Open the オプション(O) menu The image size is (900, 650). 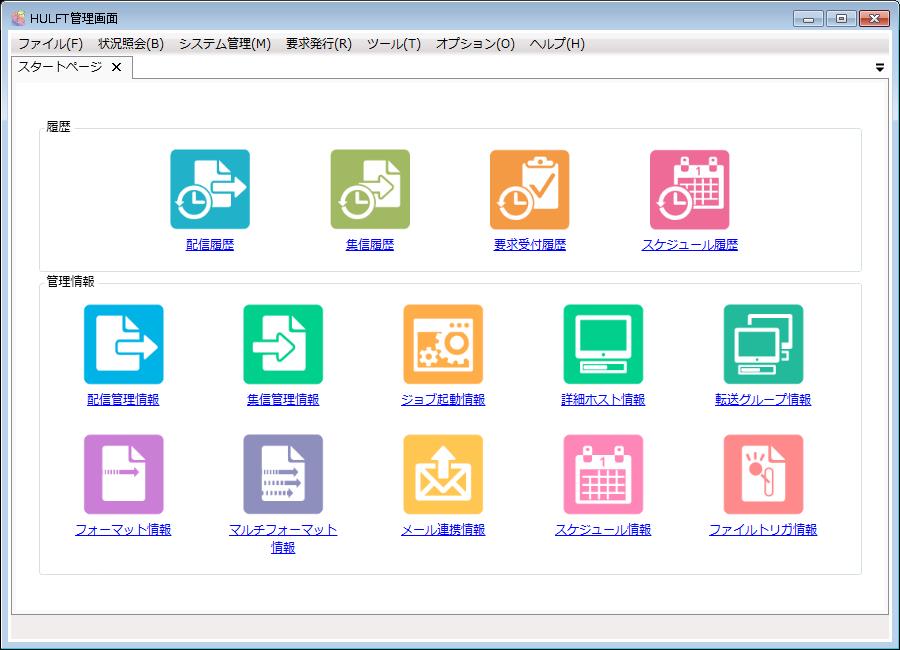[475, 44]
